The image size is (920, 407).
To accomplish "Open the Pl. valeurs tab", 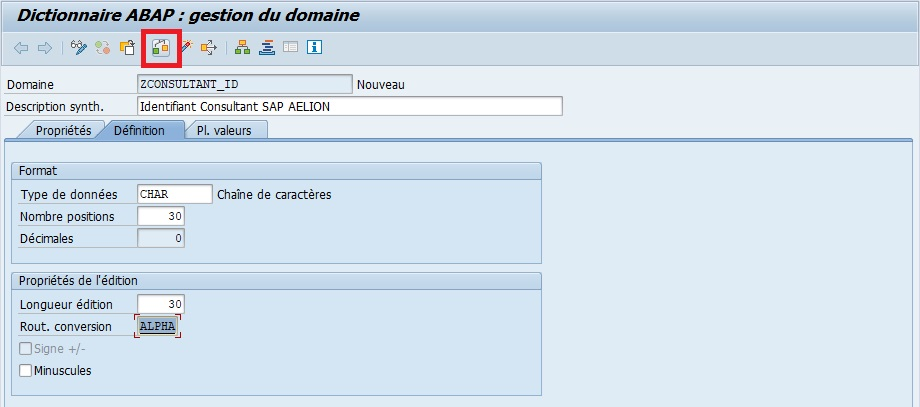I will click(x=224, y=131).
